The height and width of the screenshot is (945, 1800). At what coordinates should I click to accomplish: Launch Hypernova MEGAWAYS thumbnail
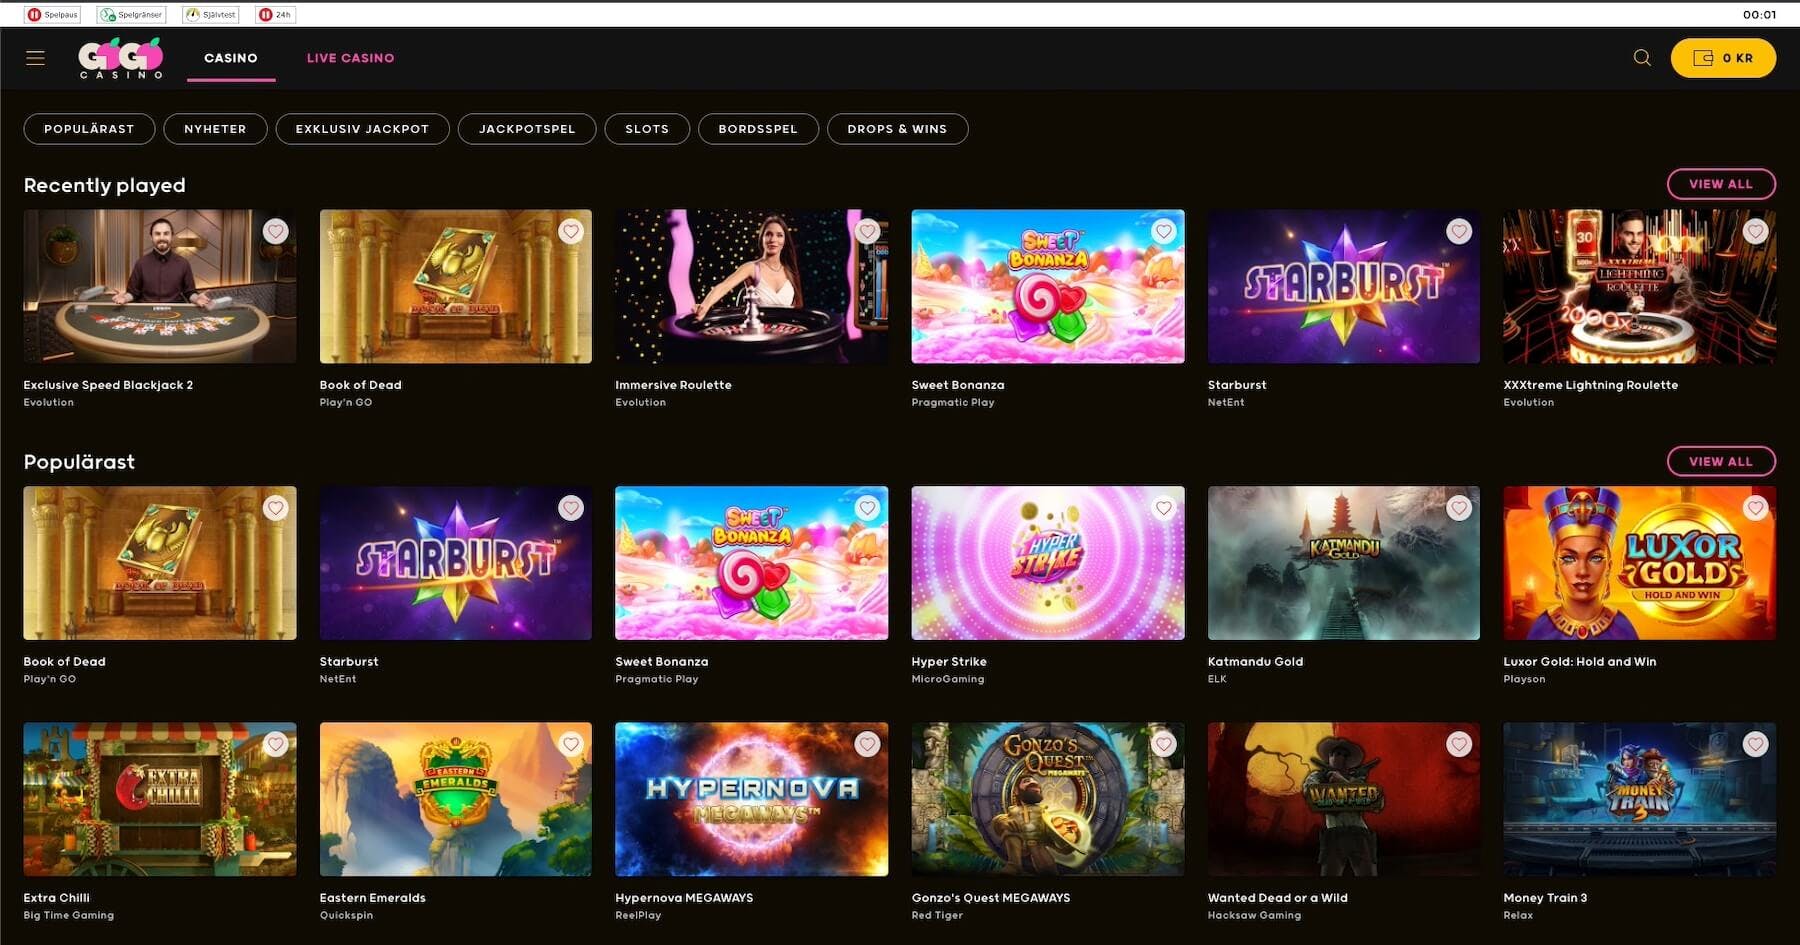coord(752,799)
